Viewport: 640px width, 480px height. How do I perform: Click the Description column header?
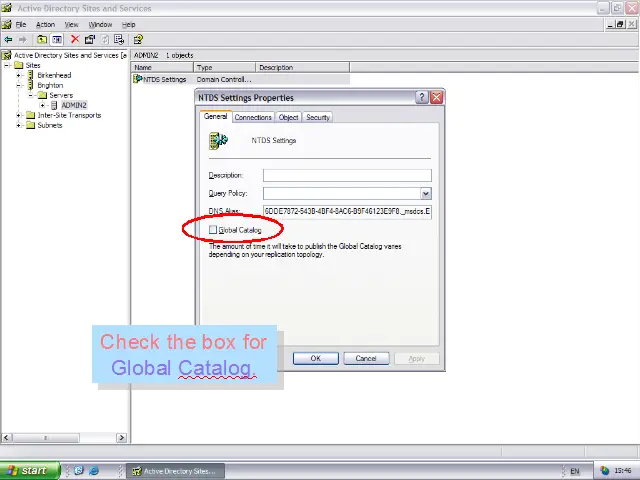point(302,67)
